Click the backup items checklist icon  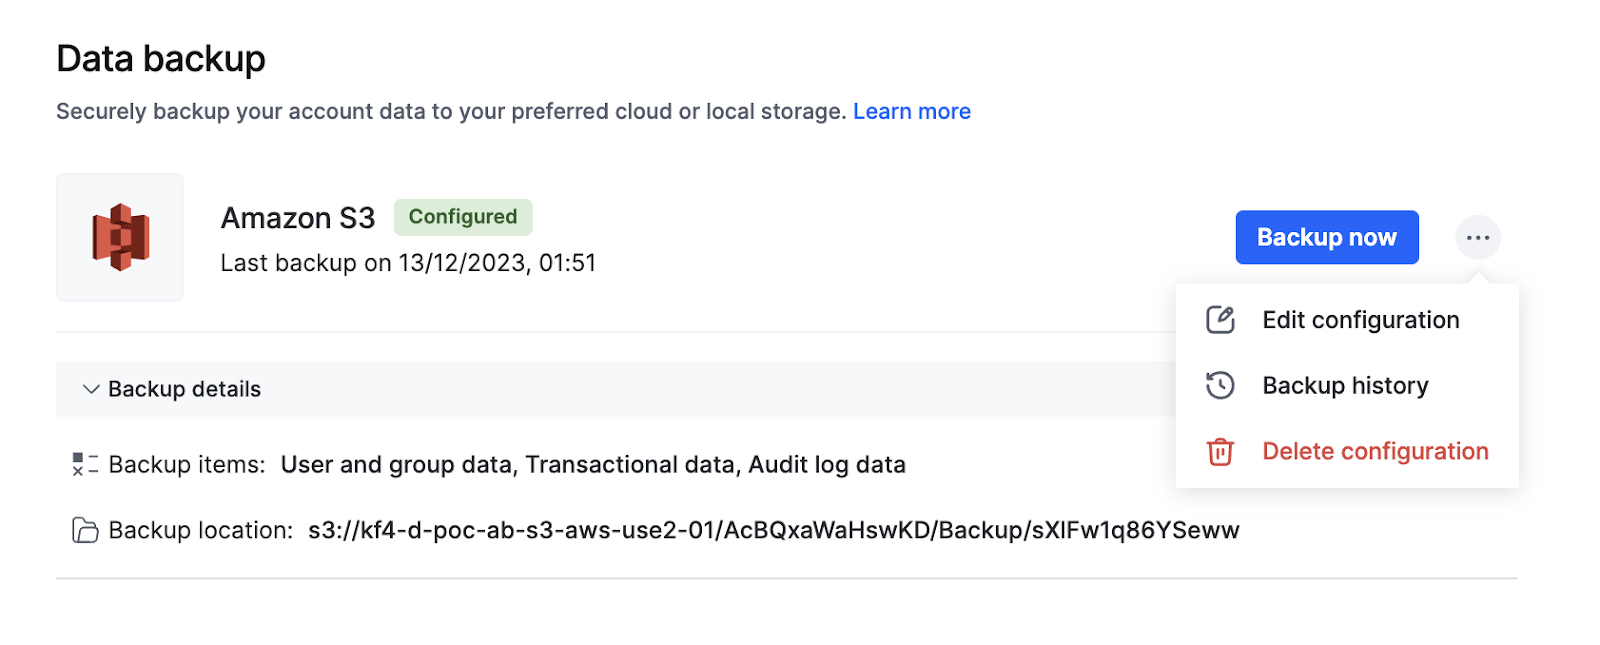pyautogui.click(x=85, y=464)
